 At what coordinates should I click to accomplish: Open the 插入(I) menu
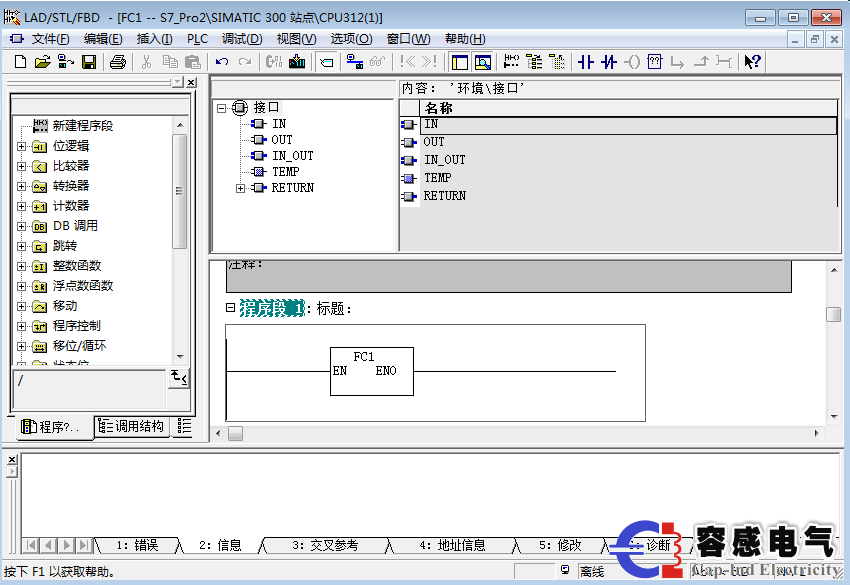[154, 39]
